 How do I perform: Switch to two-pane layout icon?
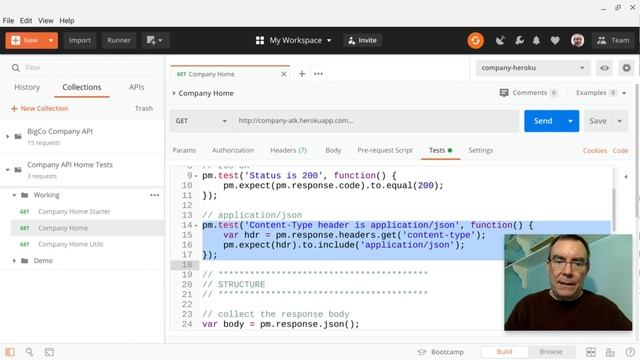(591, 352)
